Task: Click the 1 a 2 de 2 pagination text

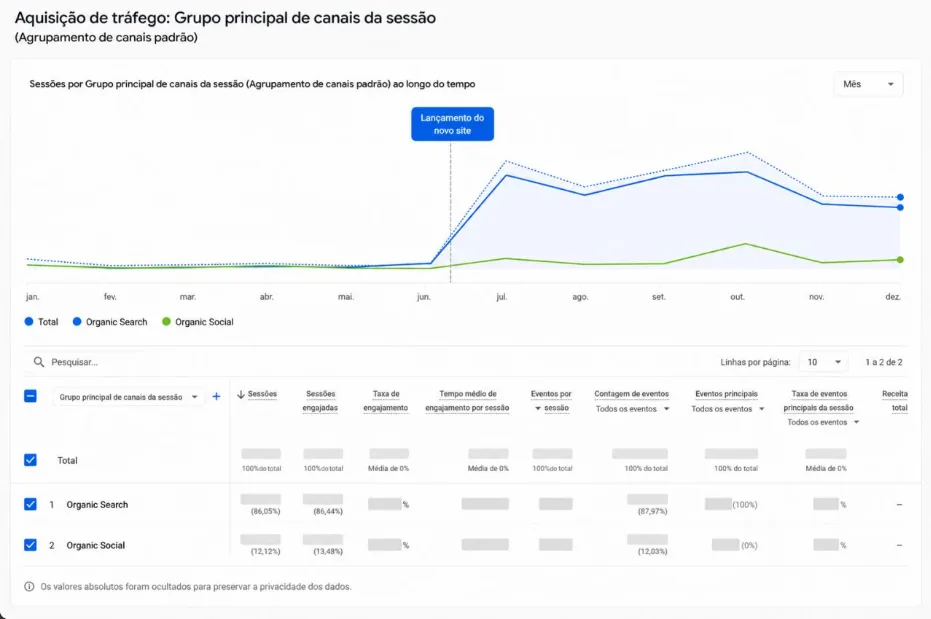Action: pyautogui.click(x=884, y=362)
